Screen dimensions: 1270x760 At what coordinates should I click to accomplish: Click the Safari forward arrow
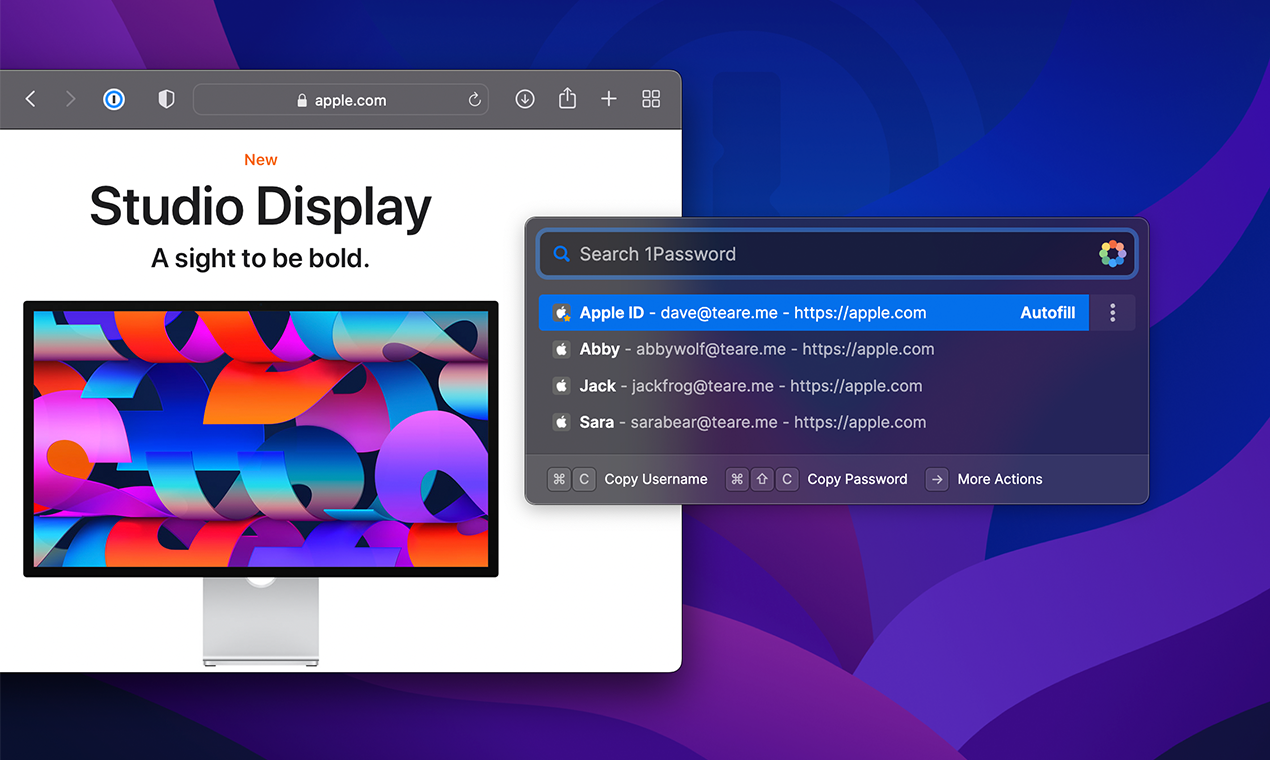coord(70,99)
